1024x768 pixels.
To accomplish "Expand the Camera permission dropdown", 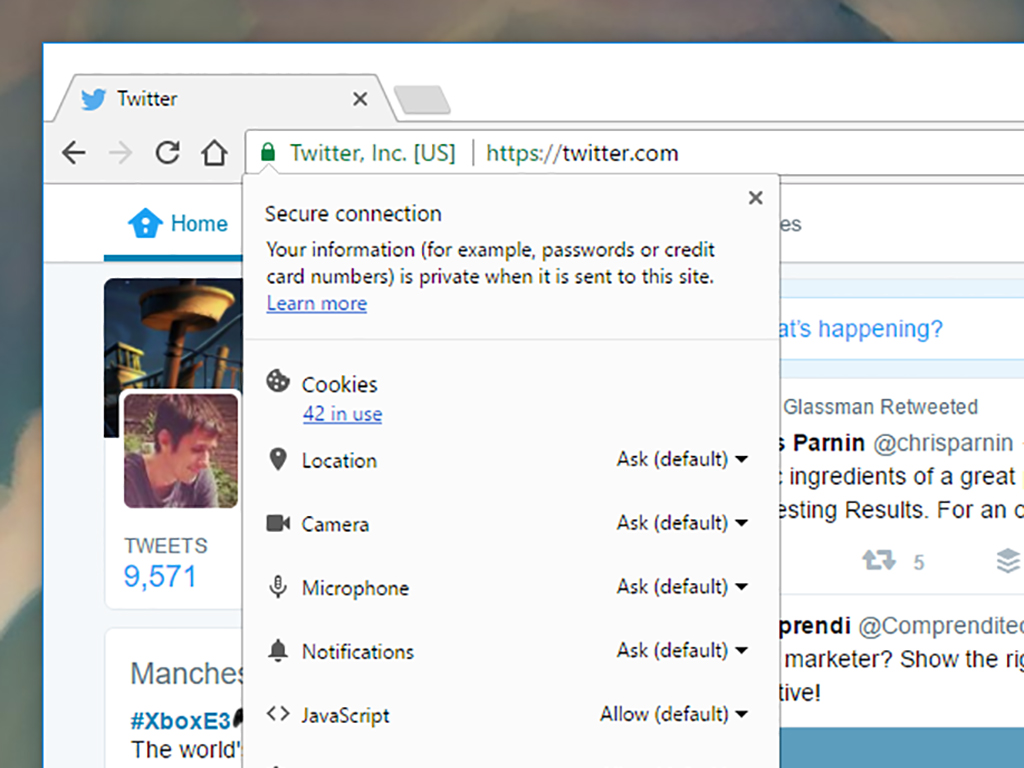I will (x=682, y=523).
